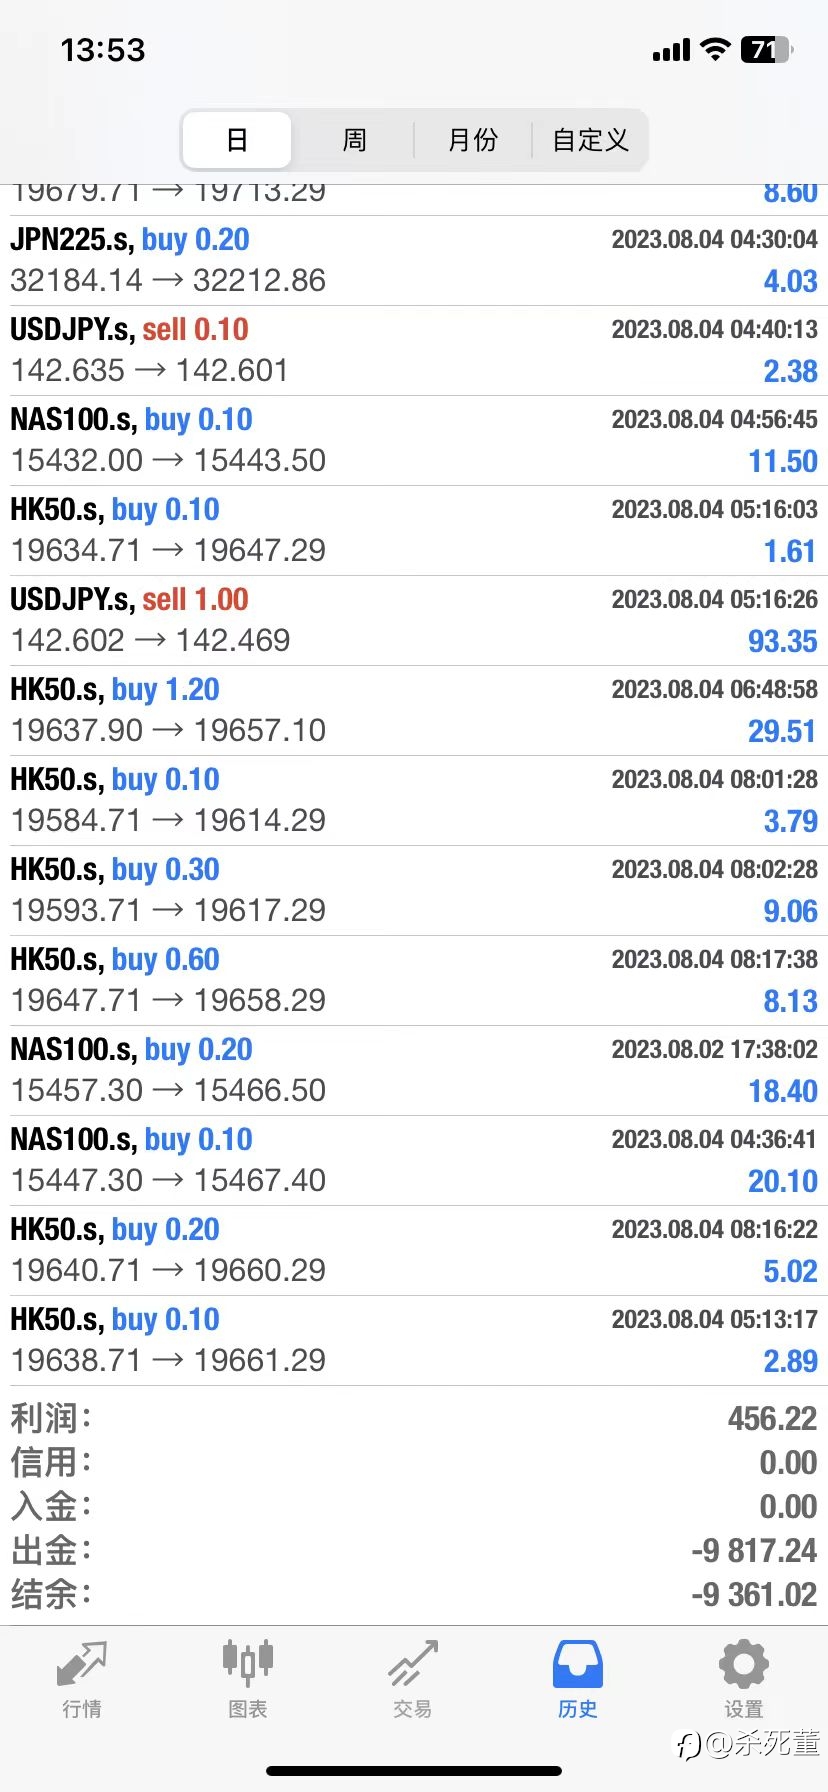This screenshot has height=1792, width=828.
Task: Open the USDJPY.s sell 0.10 trade row
Action: 414,351
